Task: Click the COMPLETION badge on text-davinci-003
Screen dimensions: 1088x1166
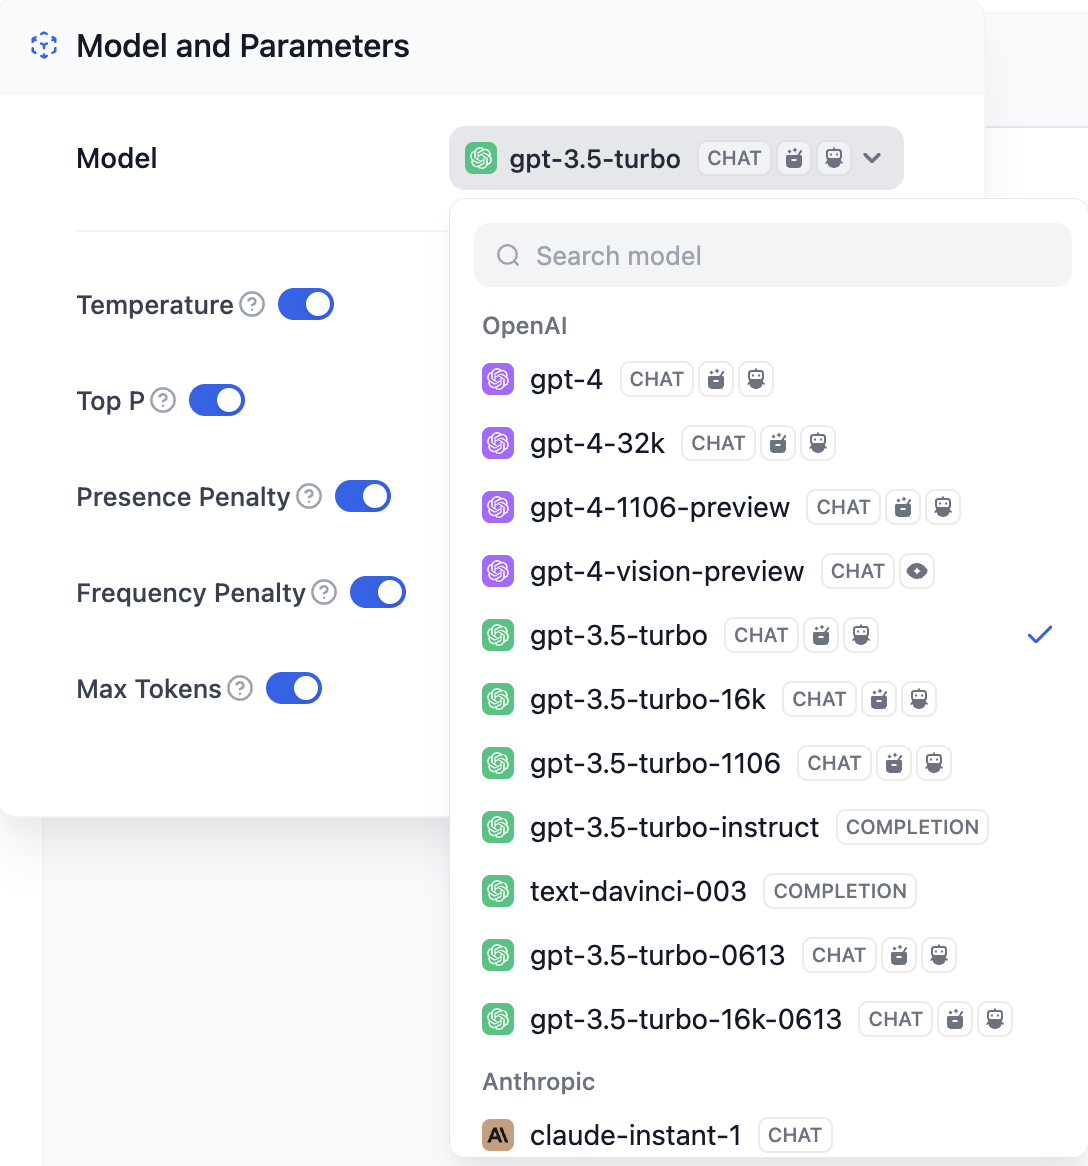Action: point(840,891)
